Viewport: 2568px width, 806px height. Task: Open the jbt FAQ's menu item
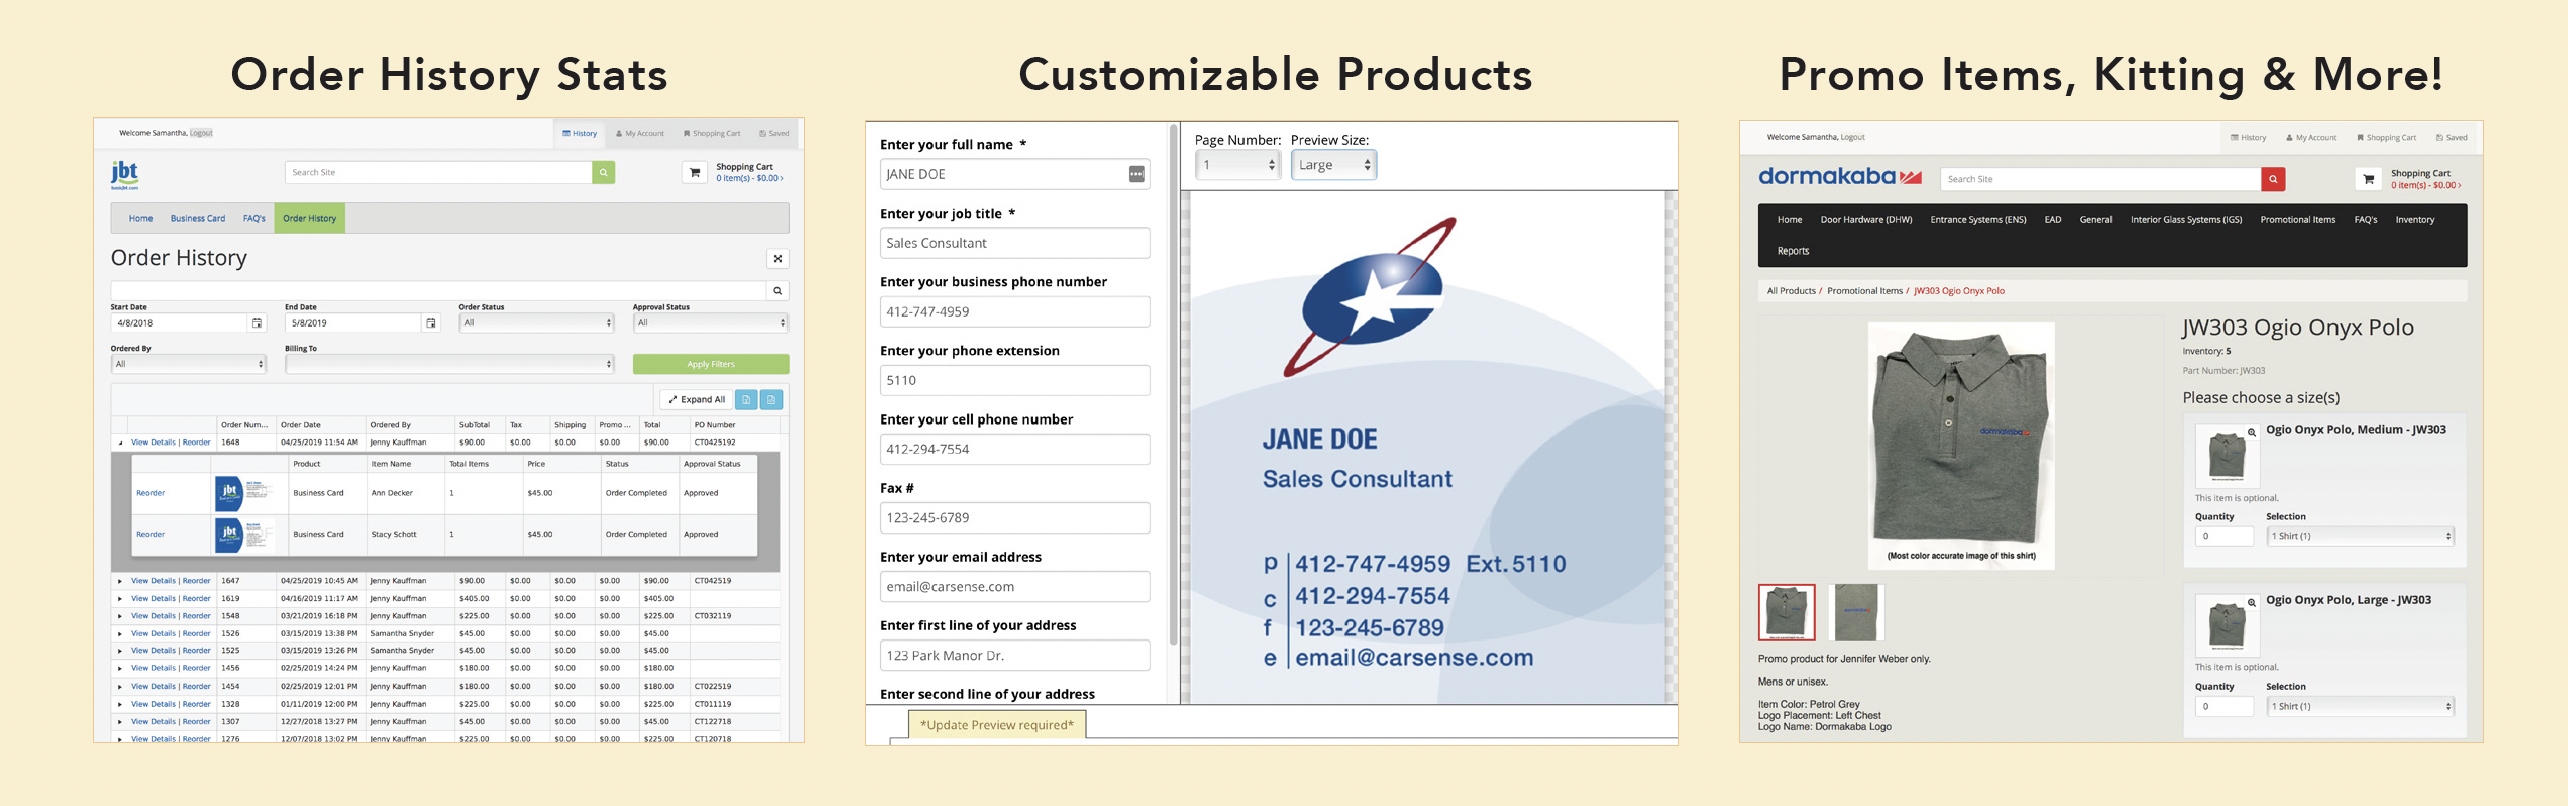[254, 219]
